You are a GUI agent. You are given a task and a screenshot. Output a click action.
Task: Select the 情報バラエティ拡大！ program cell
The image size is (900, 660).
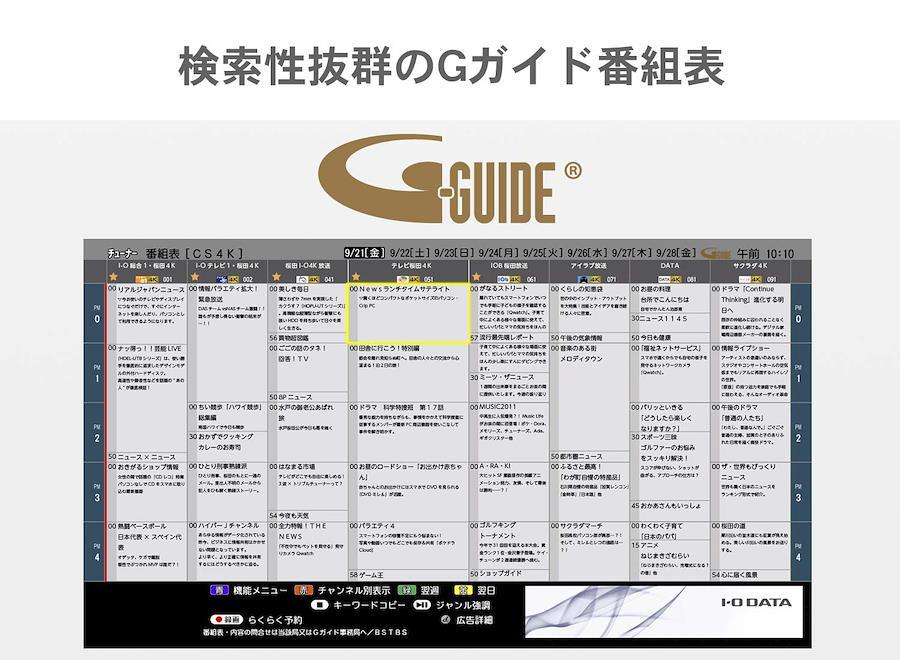click(x=228, y=343)
